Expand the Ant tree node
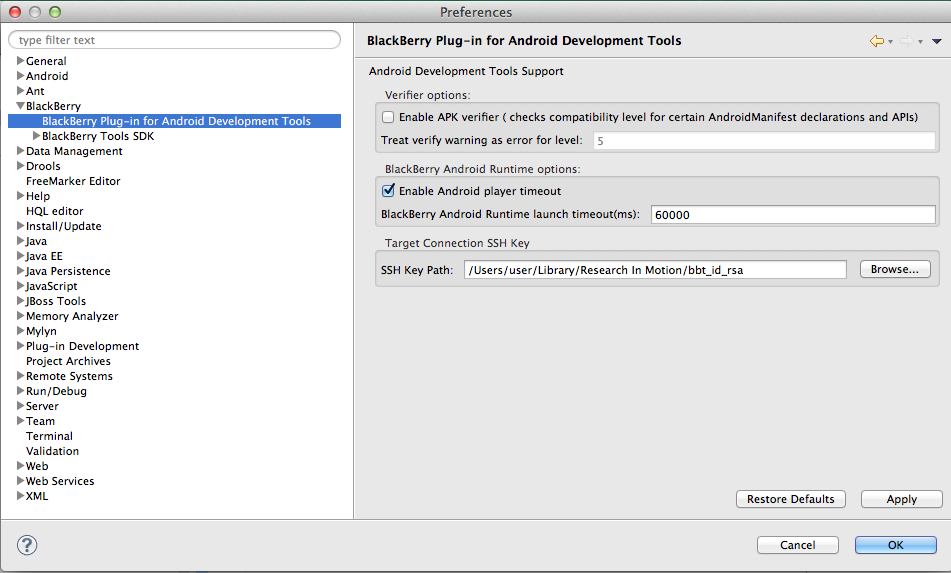This screenshot has width=951, height=573. pyautogui.click(x=21, y=91)
